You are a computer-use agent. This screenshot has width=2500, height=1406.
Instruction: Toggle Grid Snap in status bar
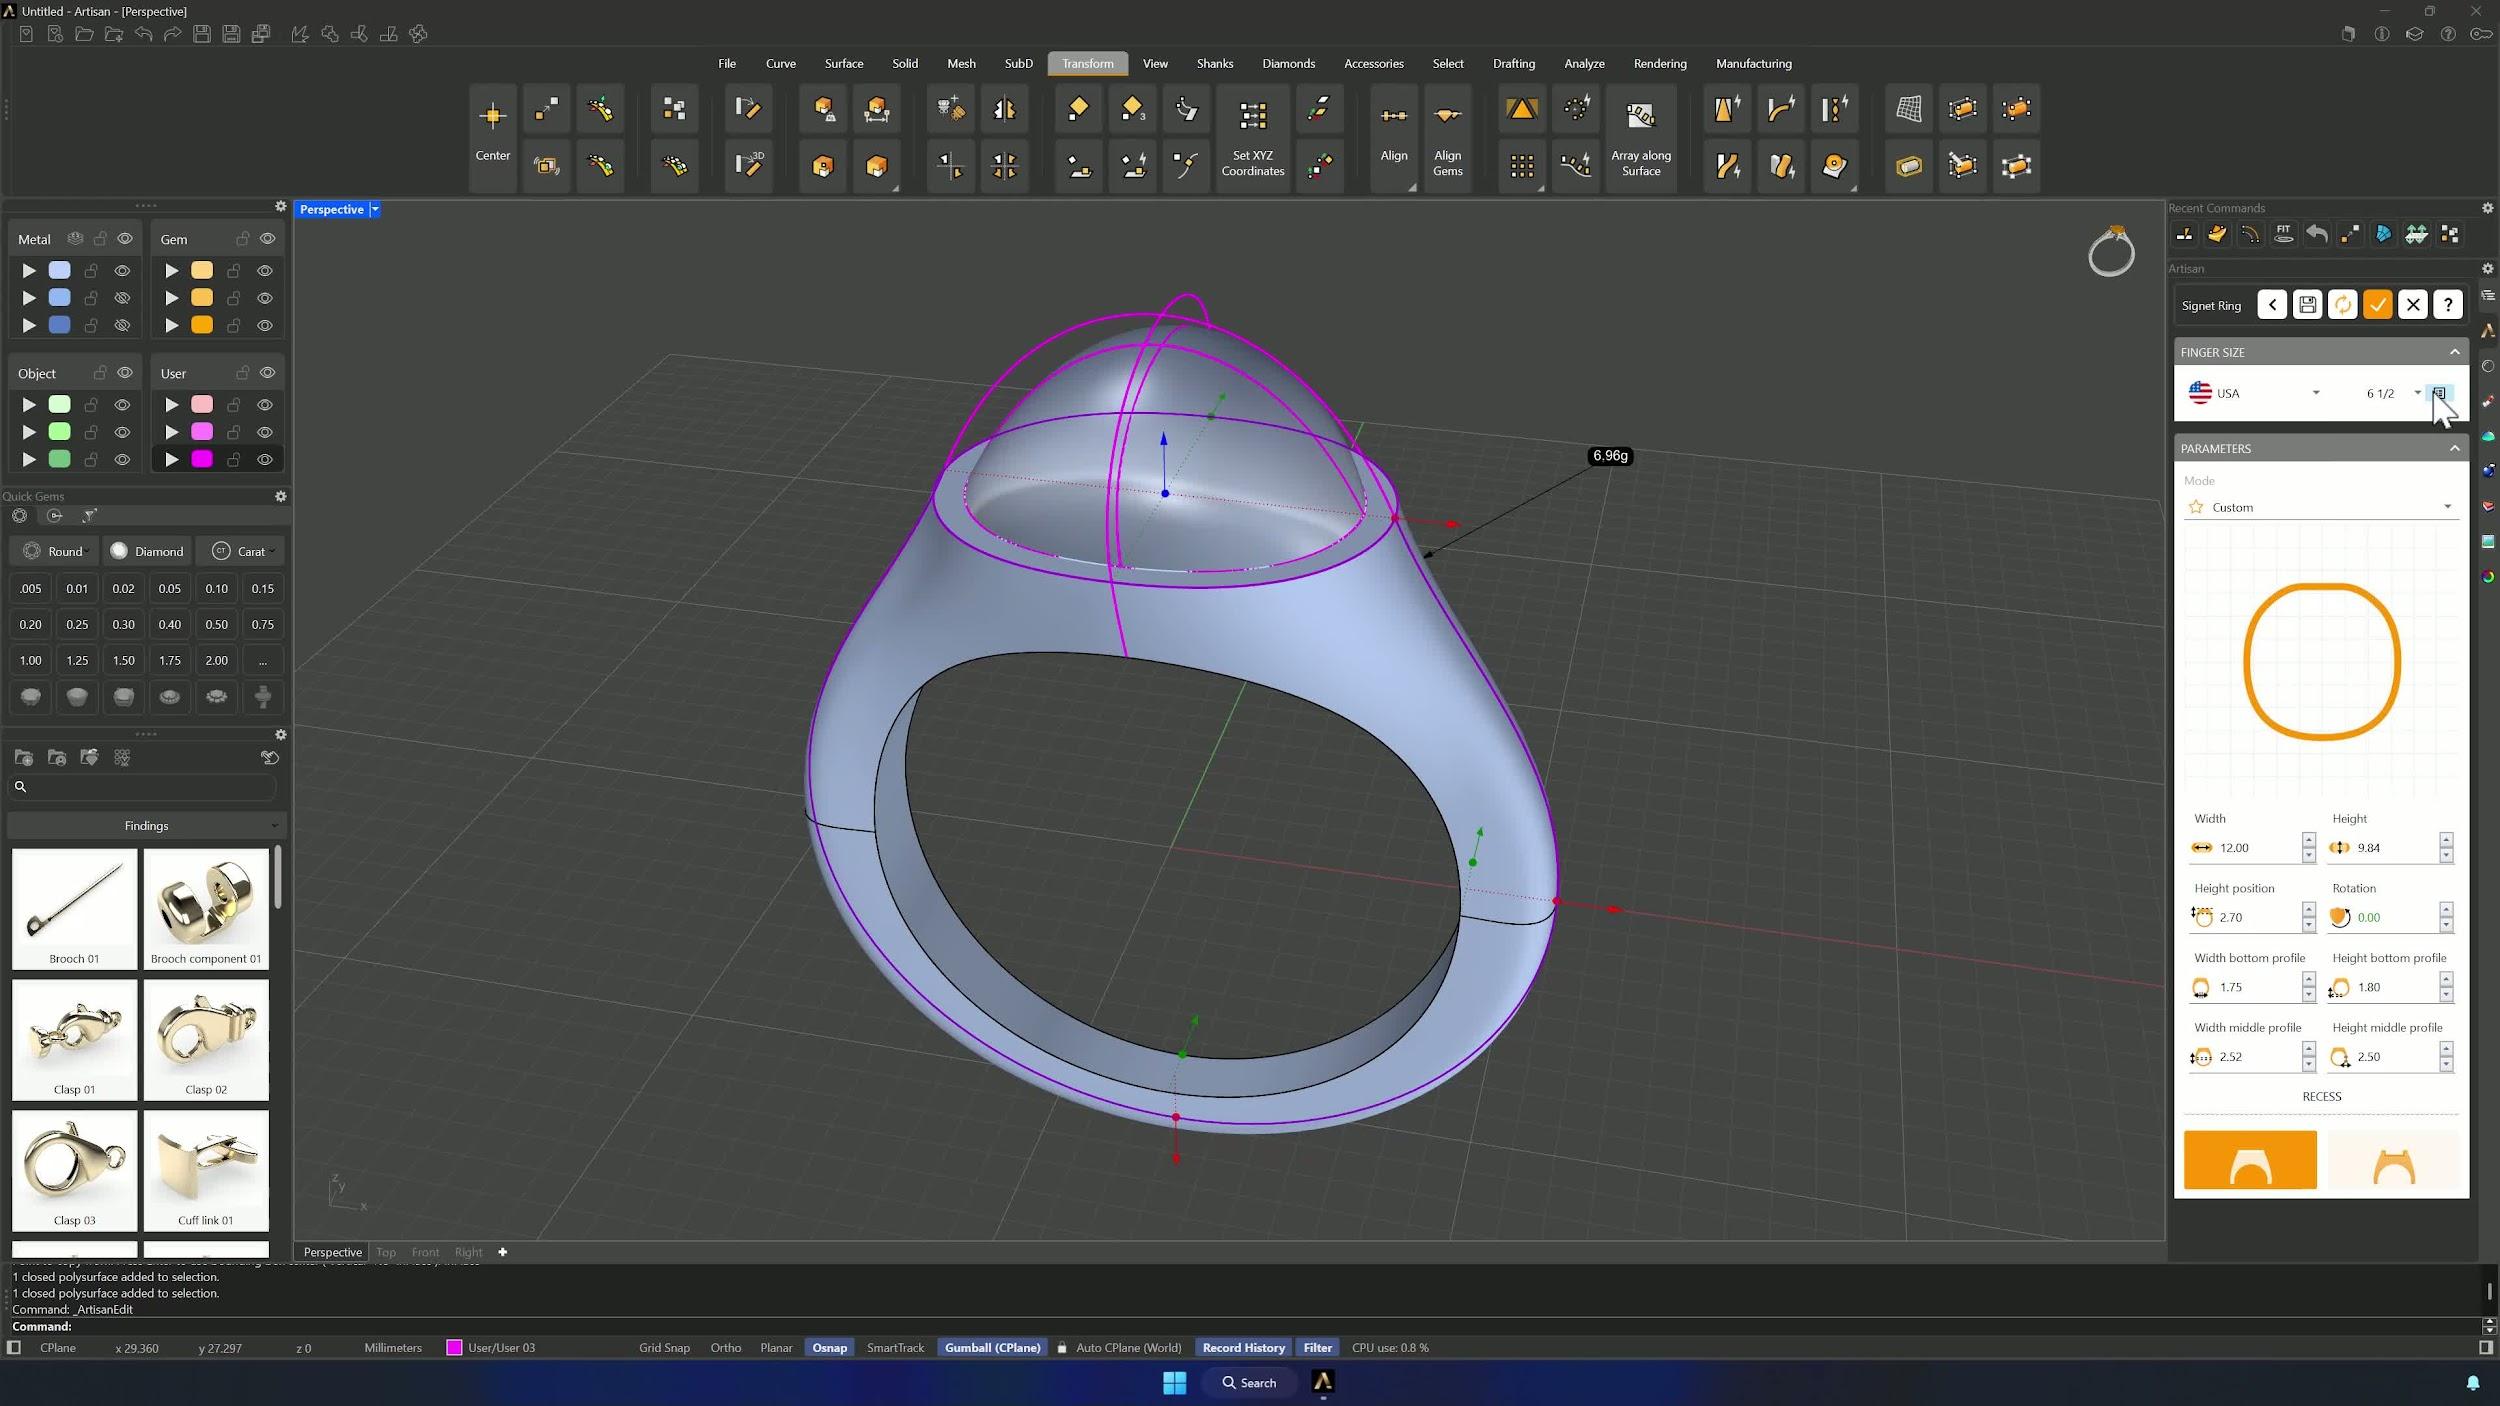[664, 1348]
